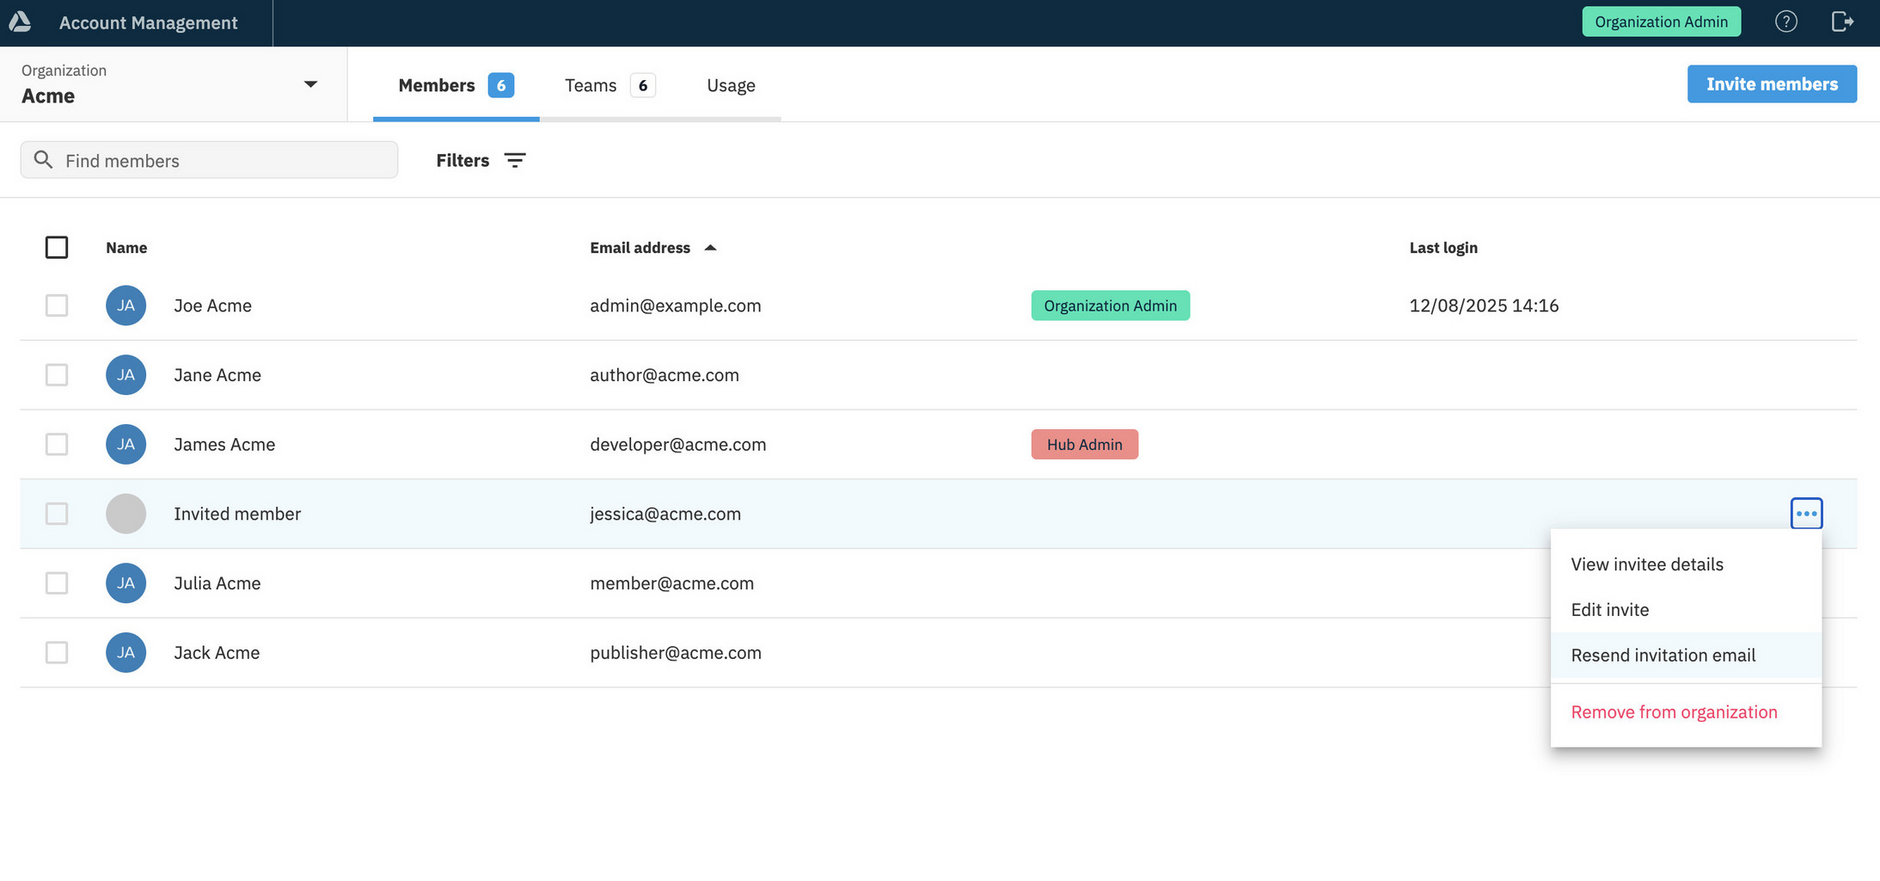Screen dimensions: 1880x881
Task: Click the Members count badge 6
Action: (x=501, y=85)
